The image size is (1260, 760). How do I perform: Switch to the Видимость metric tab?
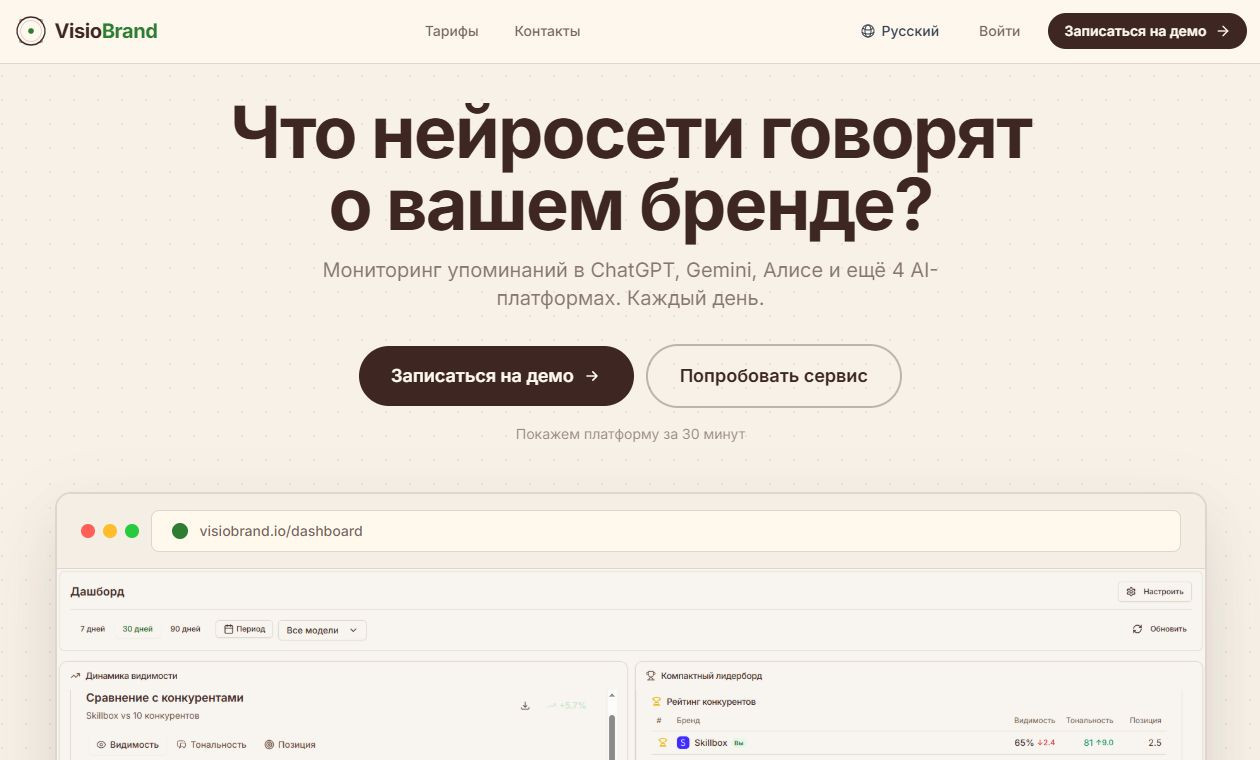(127, 744)
